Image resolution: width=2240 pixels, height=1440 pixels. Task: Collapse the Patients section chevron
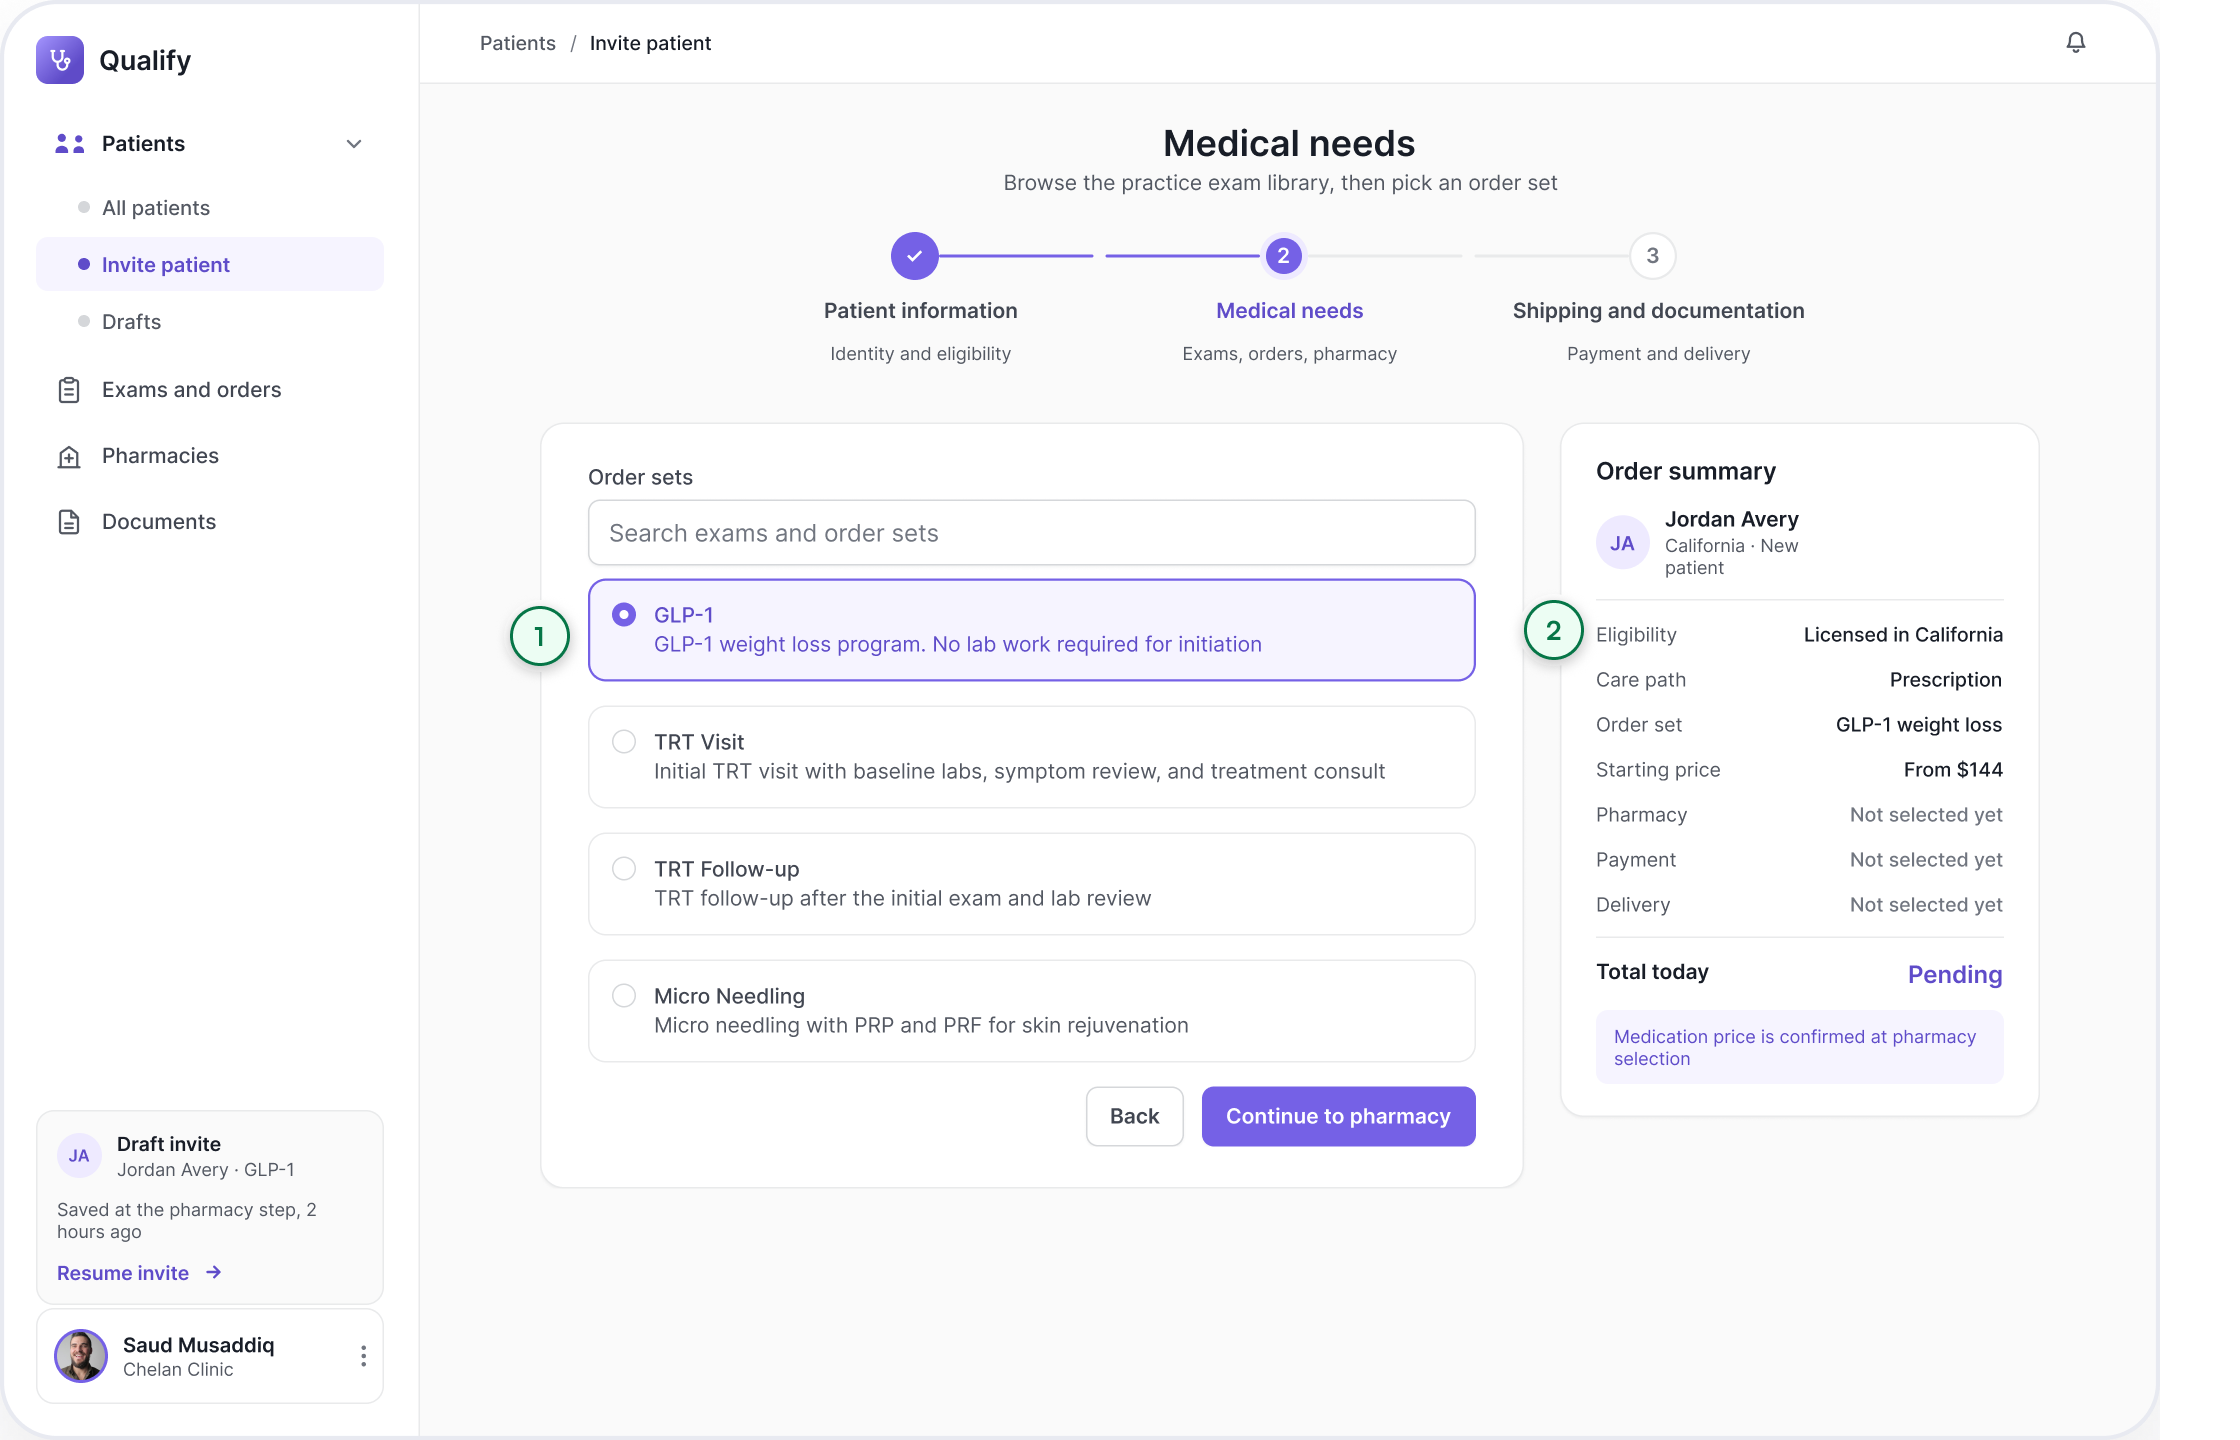[x=354, y=144]
